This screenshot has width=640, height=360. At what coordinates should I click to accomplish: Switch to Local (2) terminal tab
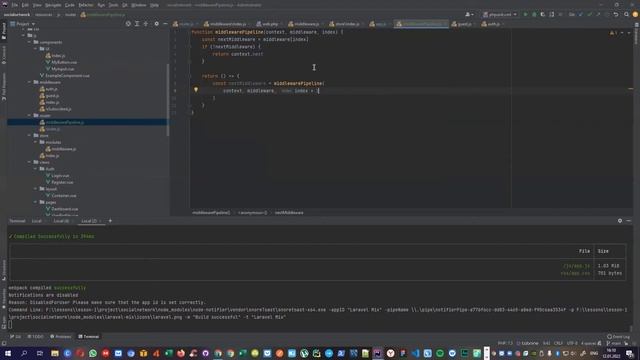89,221
